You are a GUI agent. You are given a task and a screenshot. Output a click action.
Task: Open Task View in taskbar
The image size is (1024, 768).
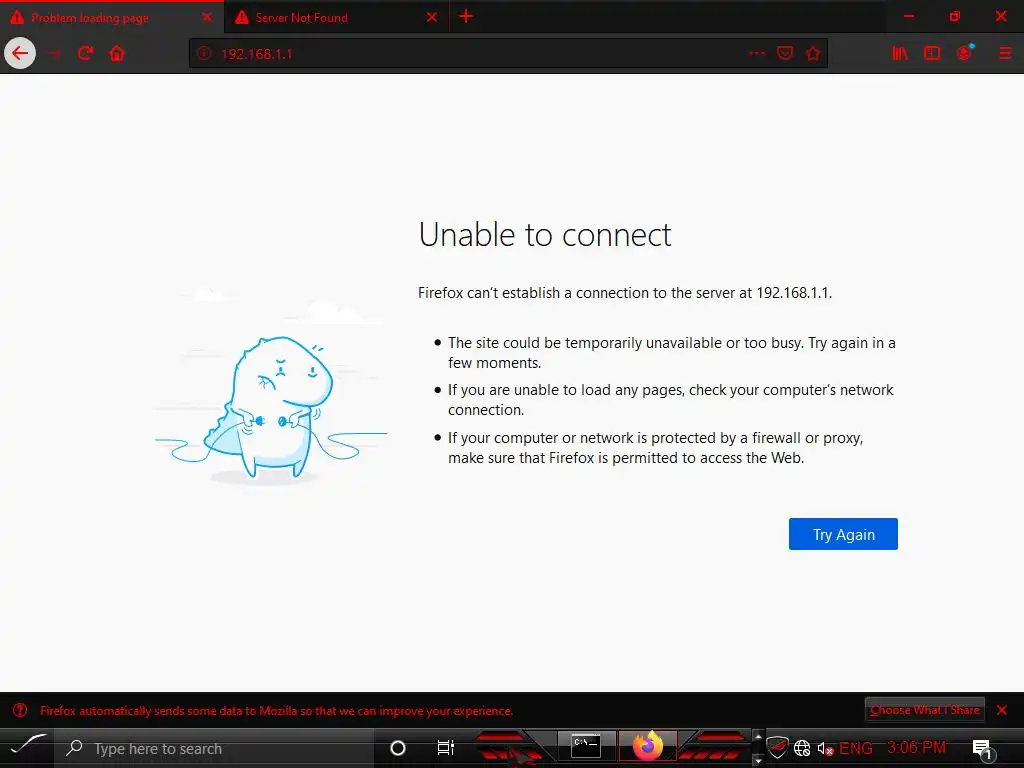pyautogui.click(x=445, y=748)
